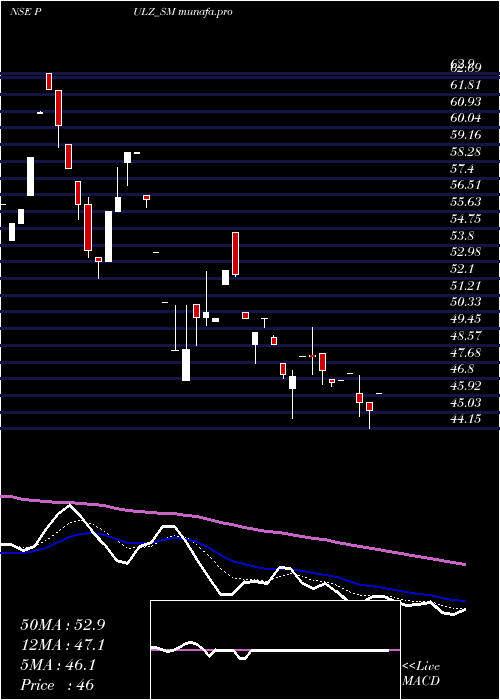Viewport: 500px width, 700px height.
Task: Click the 50MA : 52.9 label
Action: click(x=63, y=625)
